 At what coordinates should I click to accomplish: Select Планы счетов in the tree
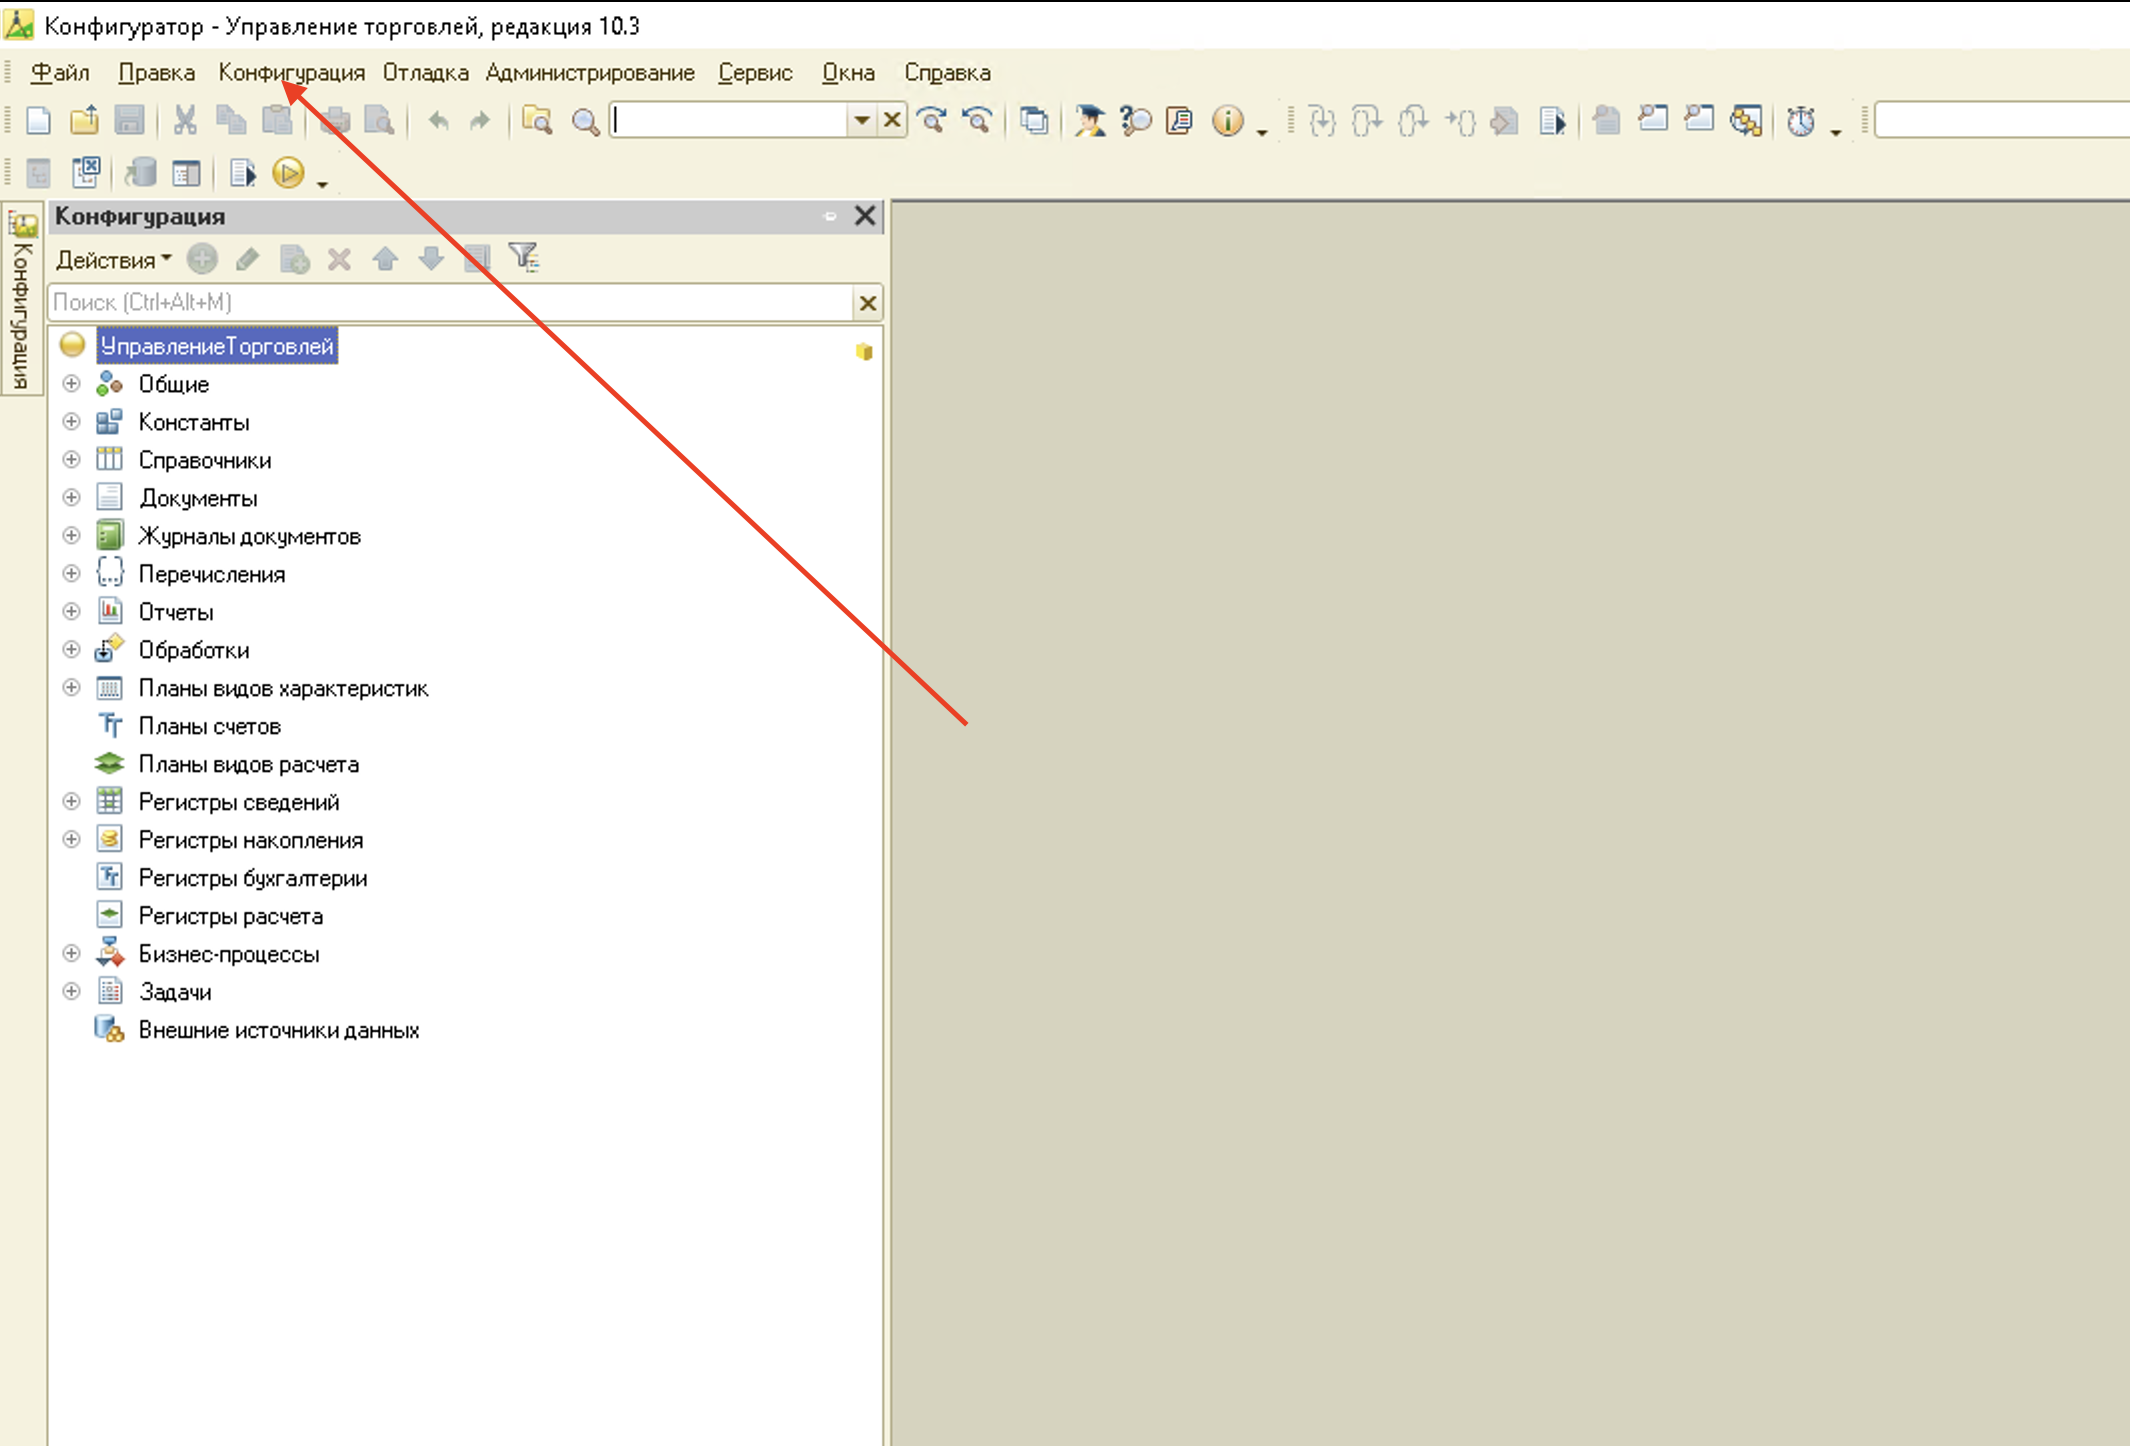pos(209,726)
